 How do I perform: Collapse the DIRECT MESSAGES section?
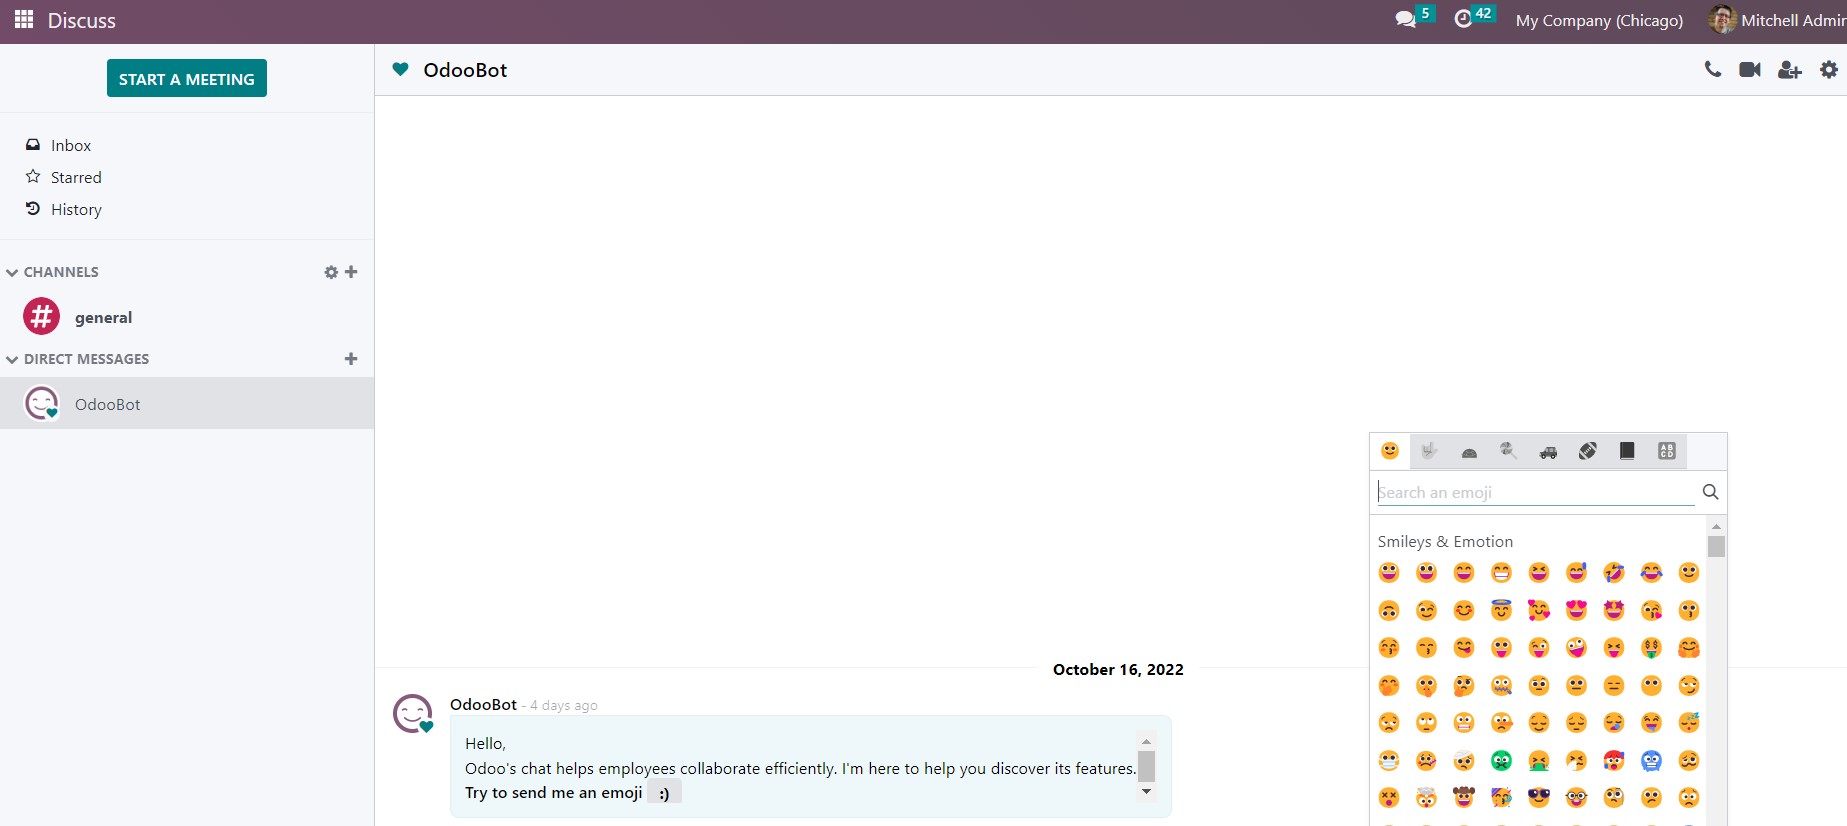(x=78, y=359)
